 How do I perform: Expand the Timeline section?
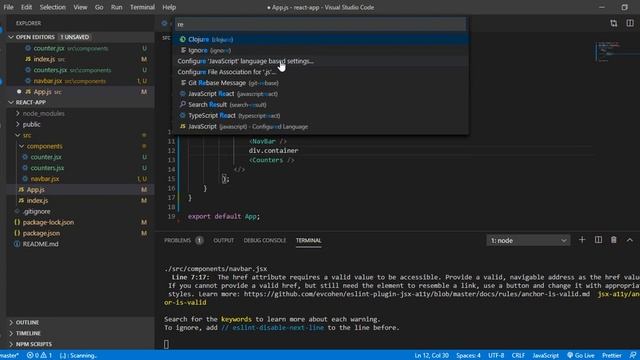tap(80, 333)
